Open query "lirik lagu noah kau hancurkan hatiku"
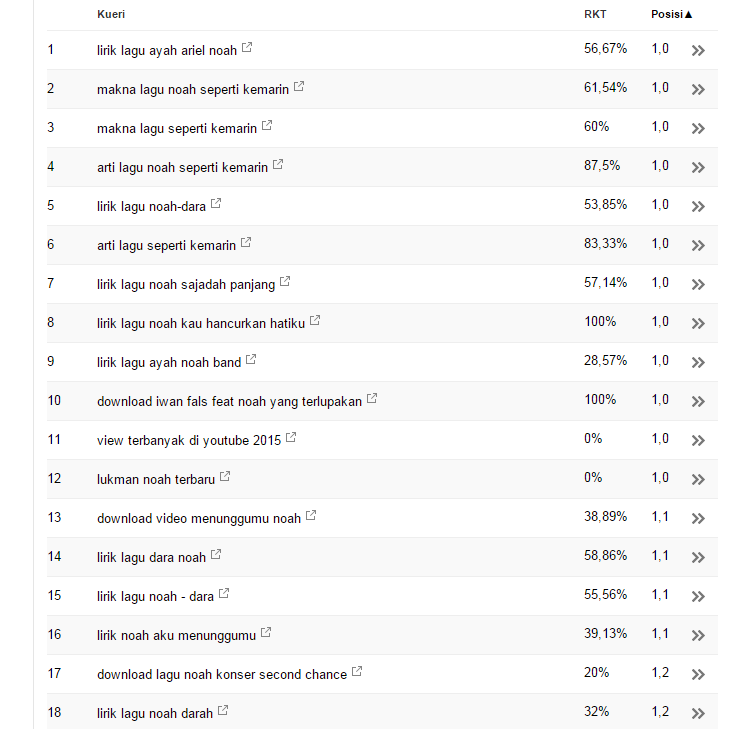This screenshot has height=729, width=745. pyautogui.click(x=200, y=323)
